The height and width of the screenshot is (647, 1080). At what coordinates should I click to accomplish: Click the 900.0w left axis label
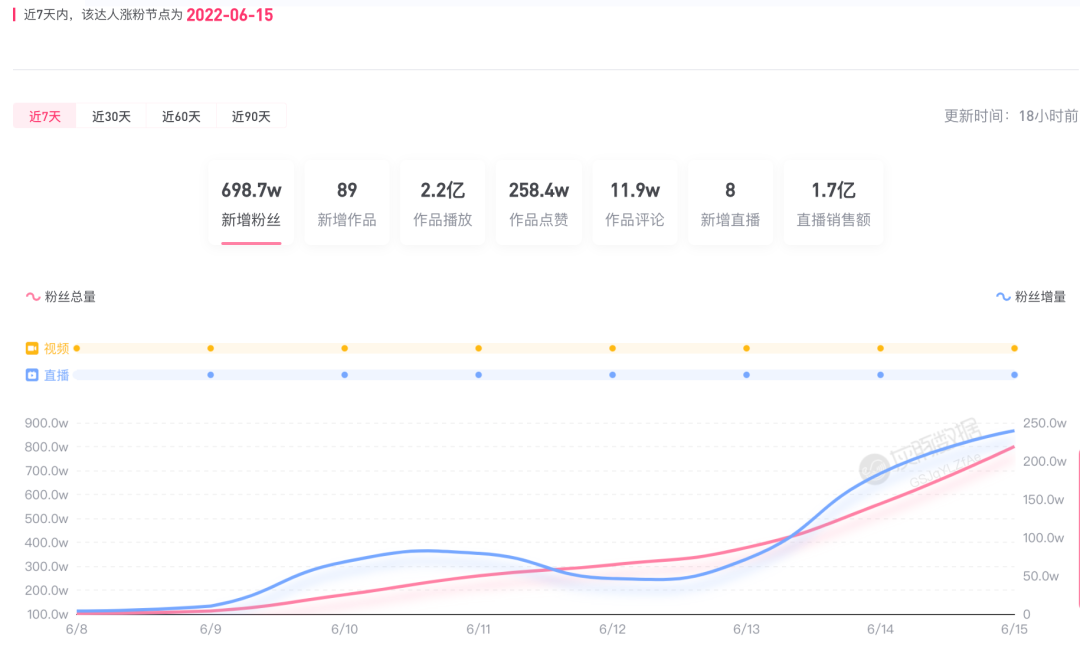46,423
